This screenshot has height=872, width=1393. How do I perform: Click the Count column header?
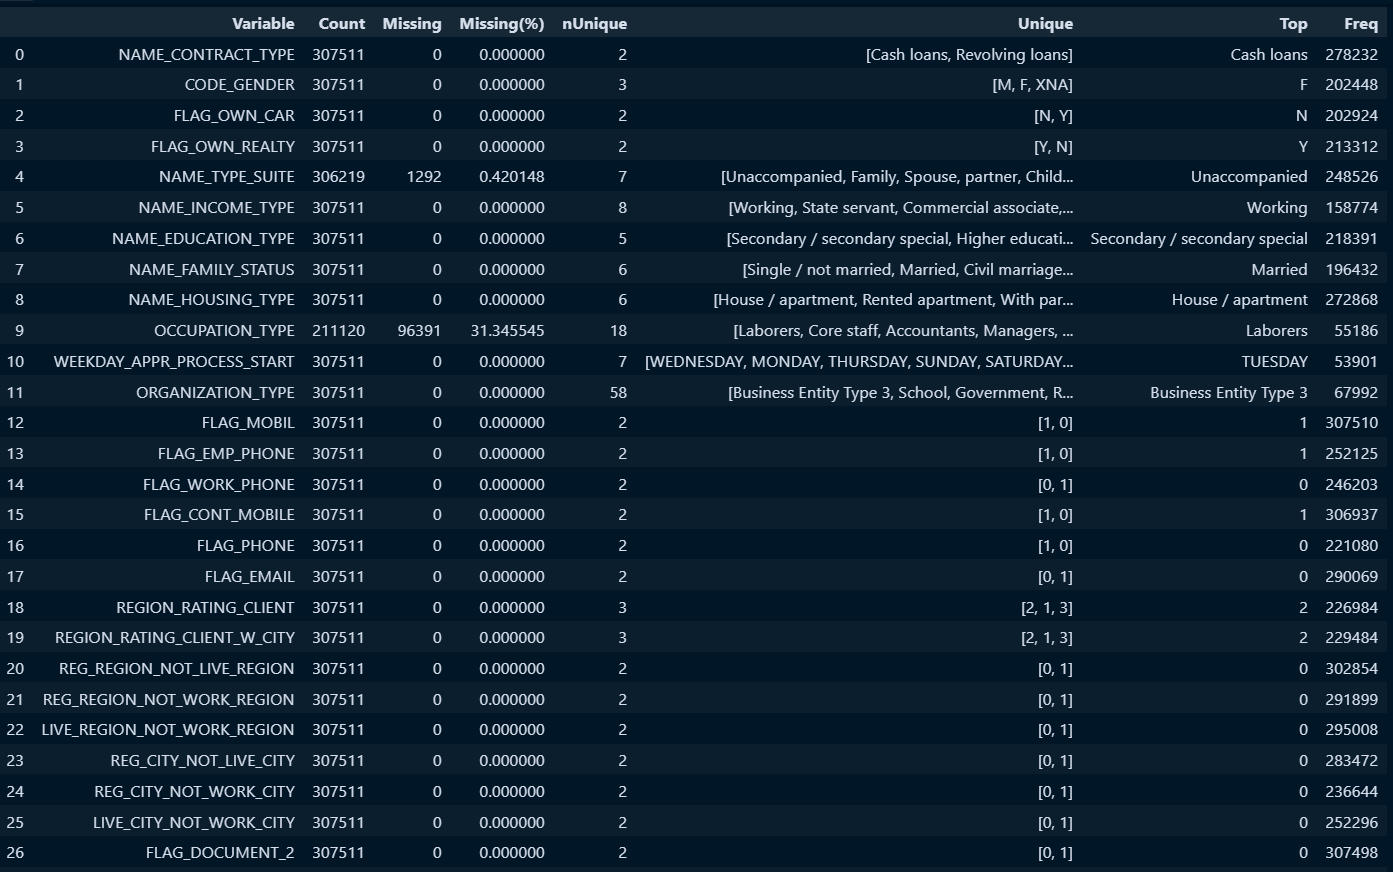[x=341, y=24]
